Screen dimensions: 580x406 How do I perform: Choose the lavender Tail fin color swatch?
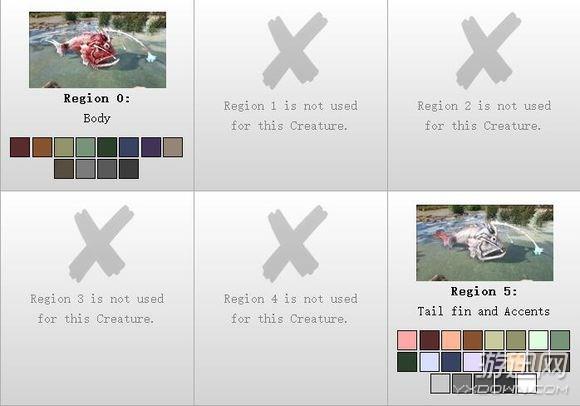click(473, 362)
